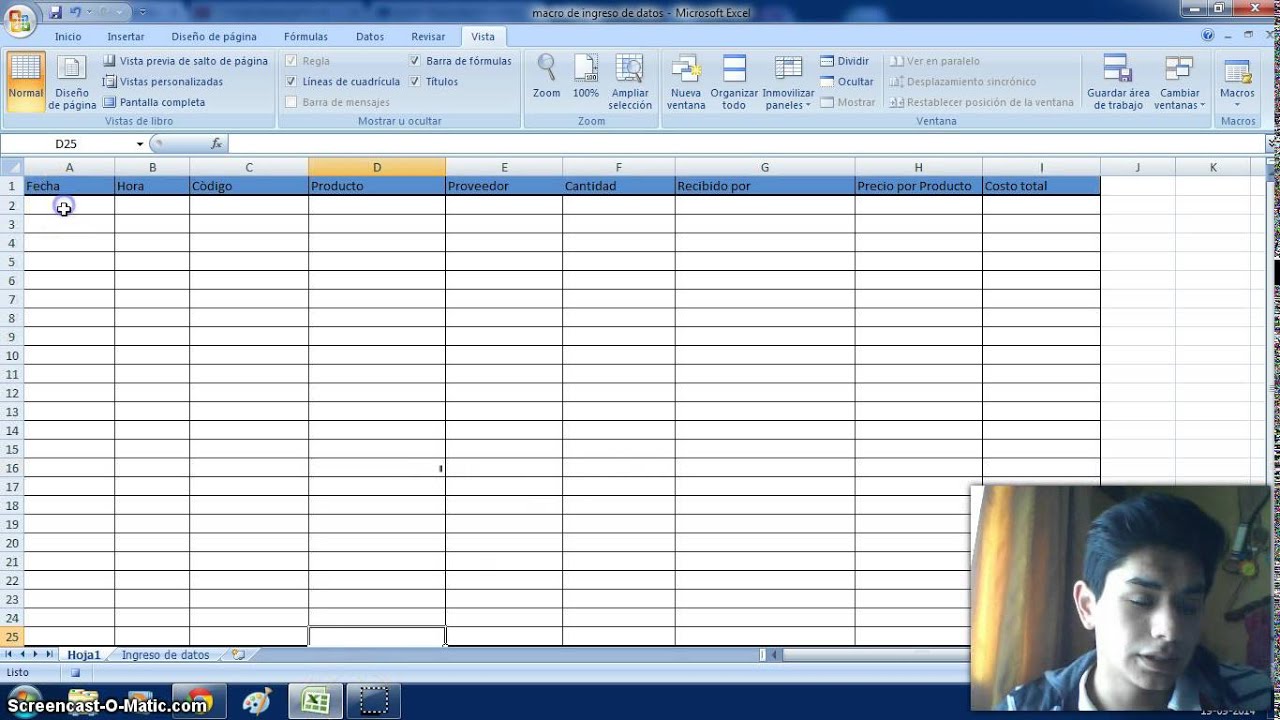Select the Normal view icon
The image size is (1280, 720).
tap(25, 80)
